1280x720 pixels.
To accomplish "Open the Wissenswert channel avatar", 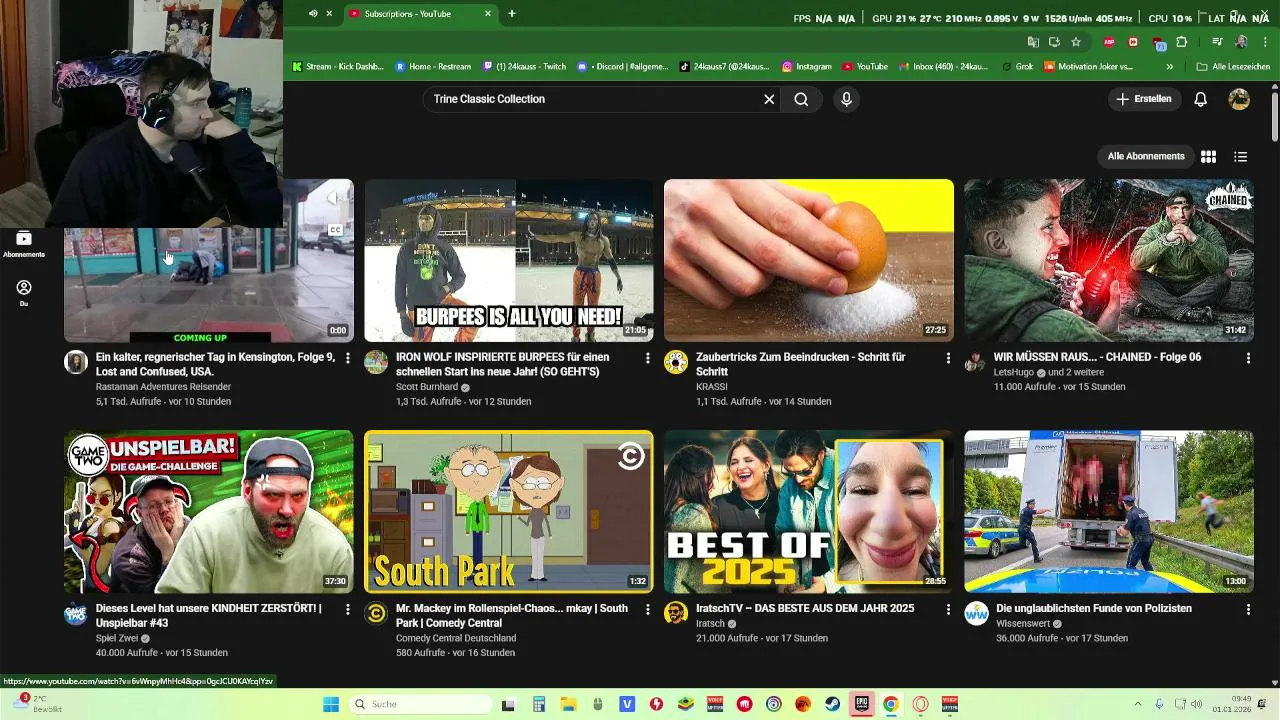I will coord(976,613).
